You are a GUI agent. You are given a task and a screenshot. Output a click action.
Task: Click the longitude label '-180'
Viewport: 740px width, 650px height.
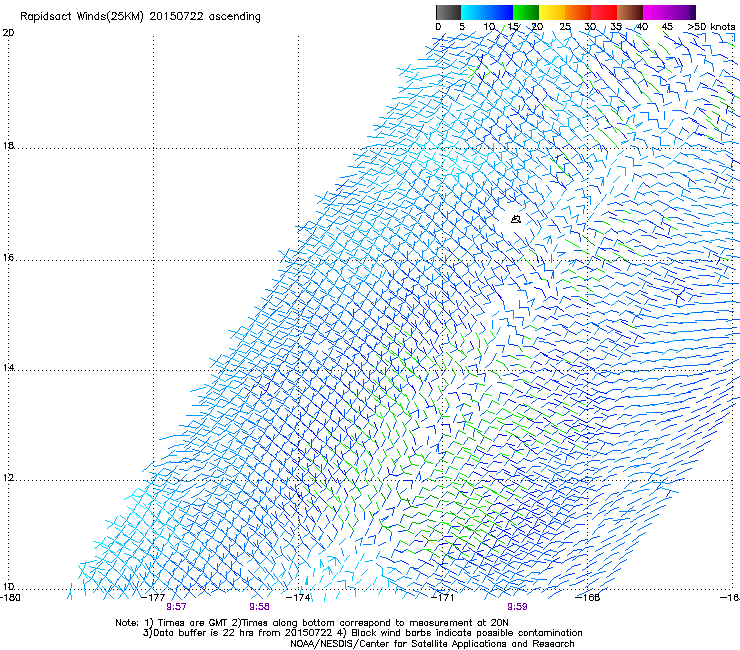9,598
